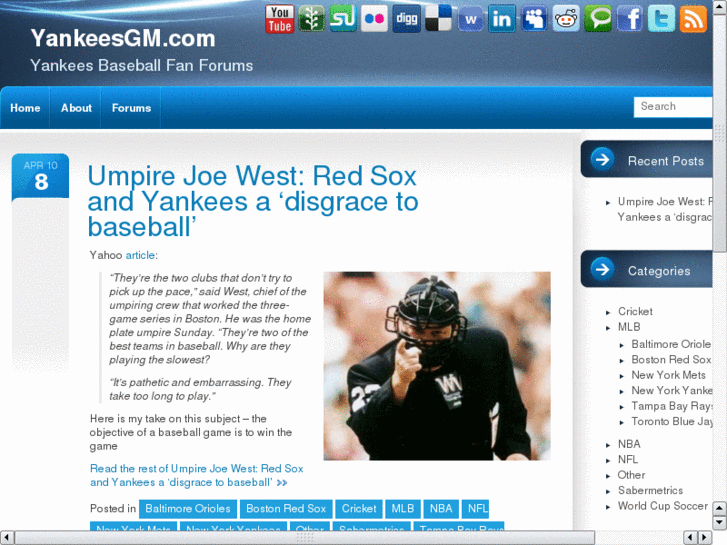Click the APR 10 8 date badge
This screenshot has height=545, width=727.
(x=40, y=177)
